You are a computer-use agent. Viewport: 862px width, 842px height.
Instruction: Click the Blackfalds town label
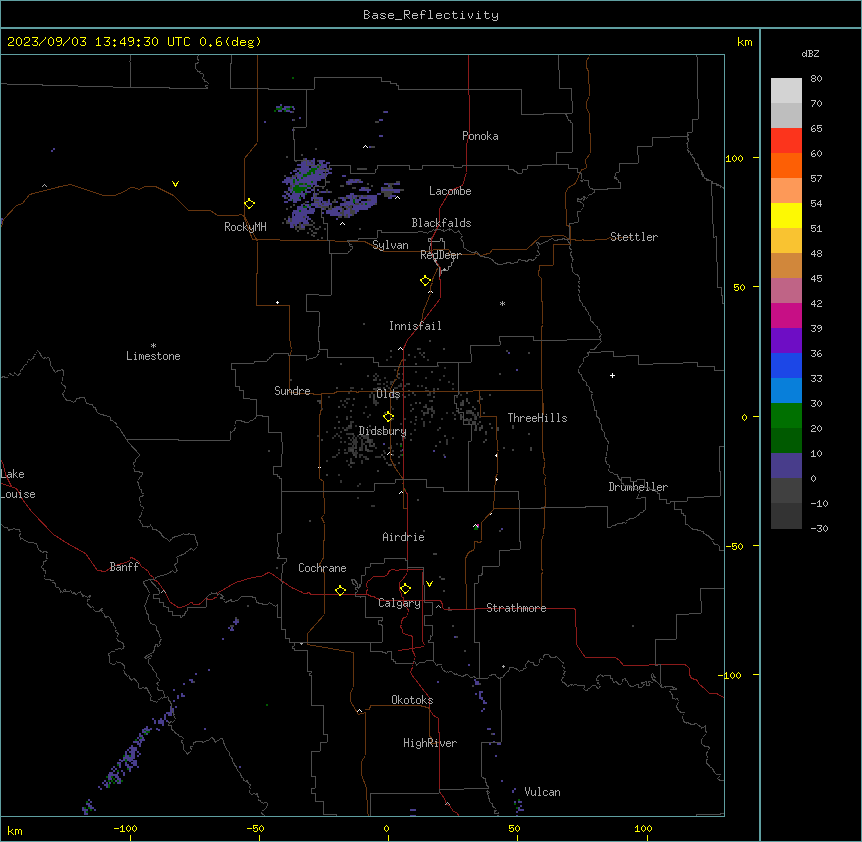(x=441, y=223)
